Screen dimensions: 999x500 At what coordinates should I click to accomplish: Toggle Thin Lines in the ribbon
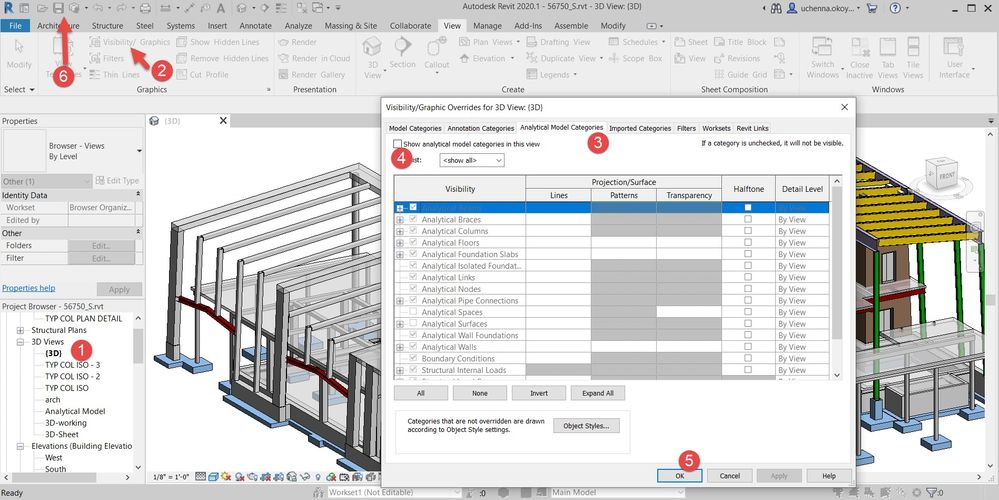point(115,75)
